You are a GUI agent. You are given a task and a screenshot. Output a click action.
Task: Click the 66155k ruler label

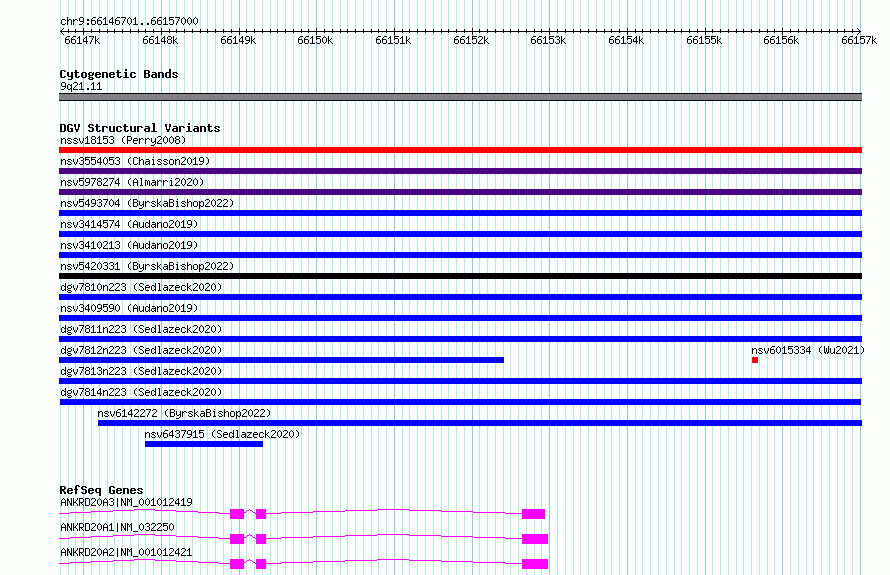pyautogui.click(x=704, y=40)
